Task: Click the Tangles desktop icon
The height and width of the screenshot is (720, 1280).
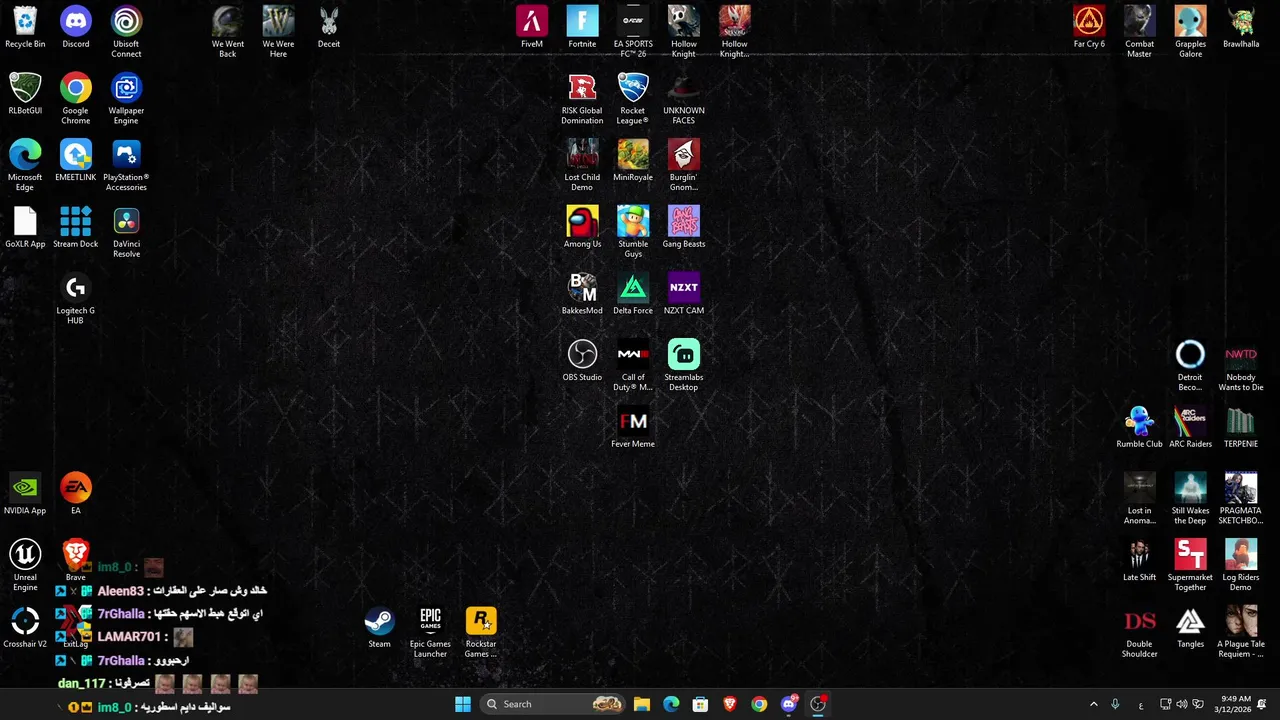Action: [1190, 627]
